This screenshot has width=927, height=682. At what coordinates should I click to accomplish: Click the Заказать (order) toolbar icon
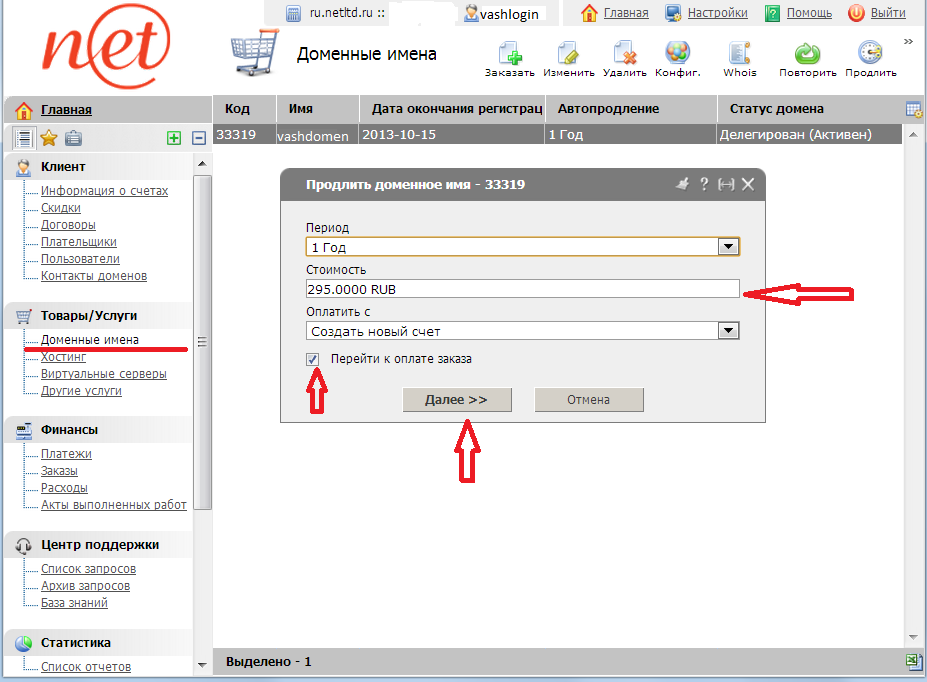click(510, 54)
